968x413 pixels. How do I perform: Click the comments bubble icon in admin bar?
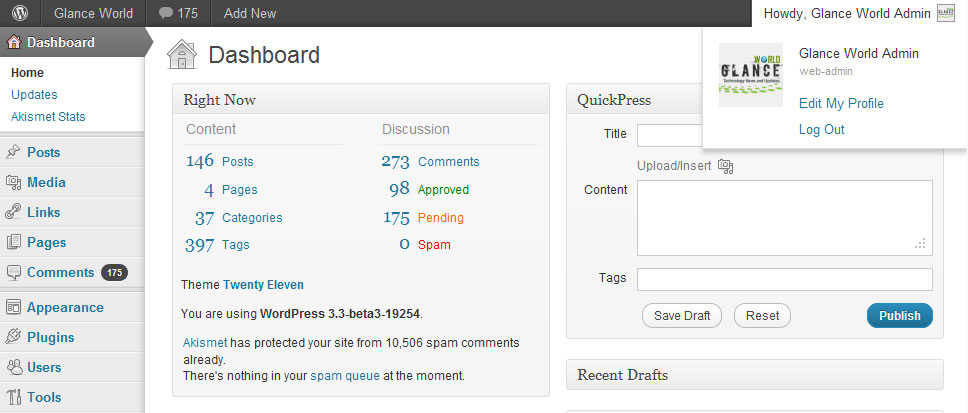(x=165, y=13)
